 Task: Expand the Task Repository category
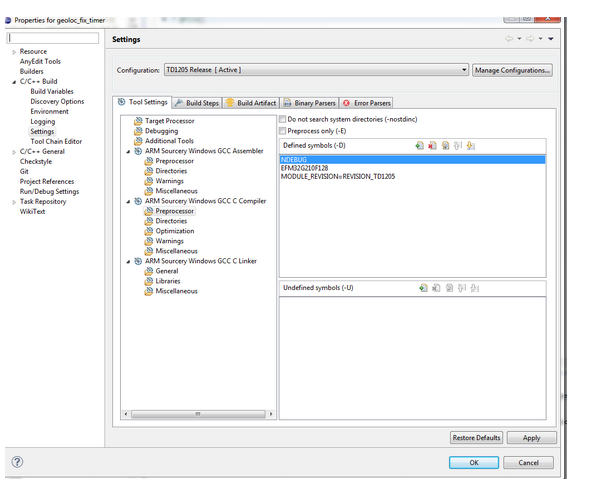click(x=14, y=202)
